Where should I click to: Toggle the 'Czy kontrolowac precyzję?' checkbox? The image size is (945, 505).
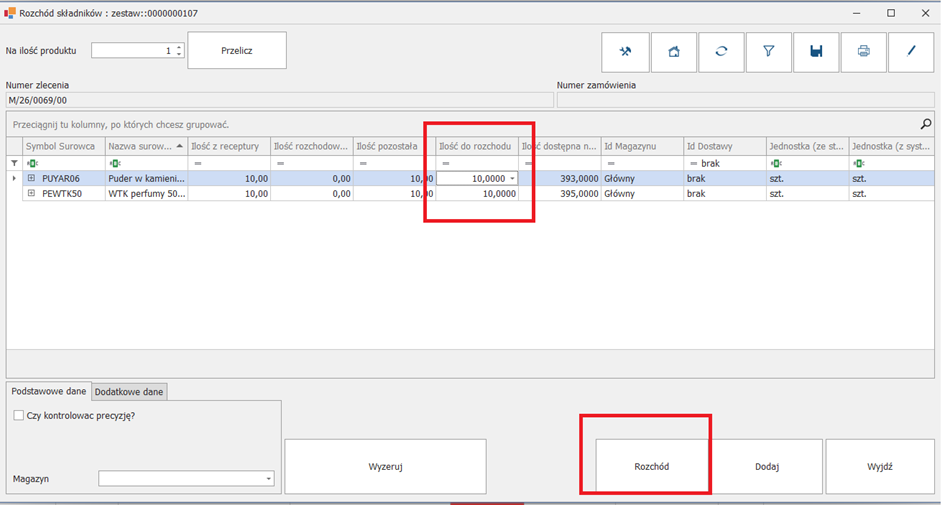(x=19, y=415)
